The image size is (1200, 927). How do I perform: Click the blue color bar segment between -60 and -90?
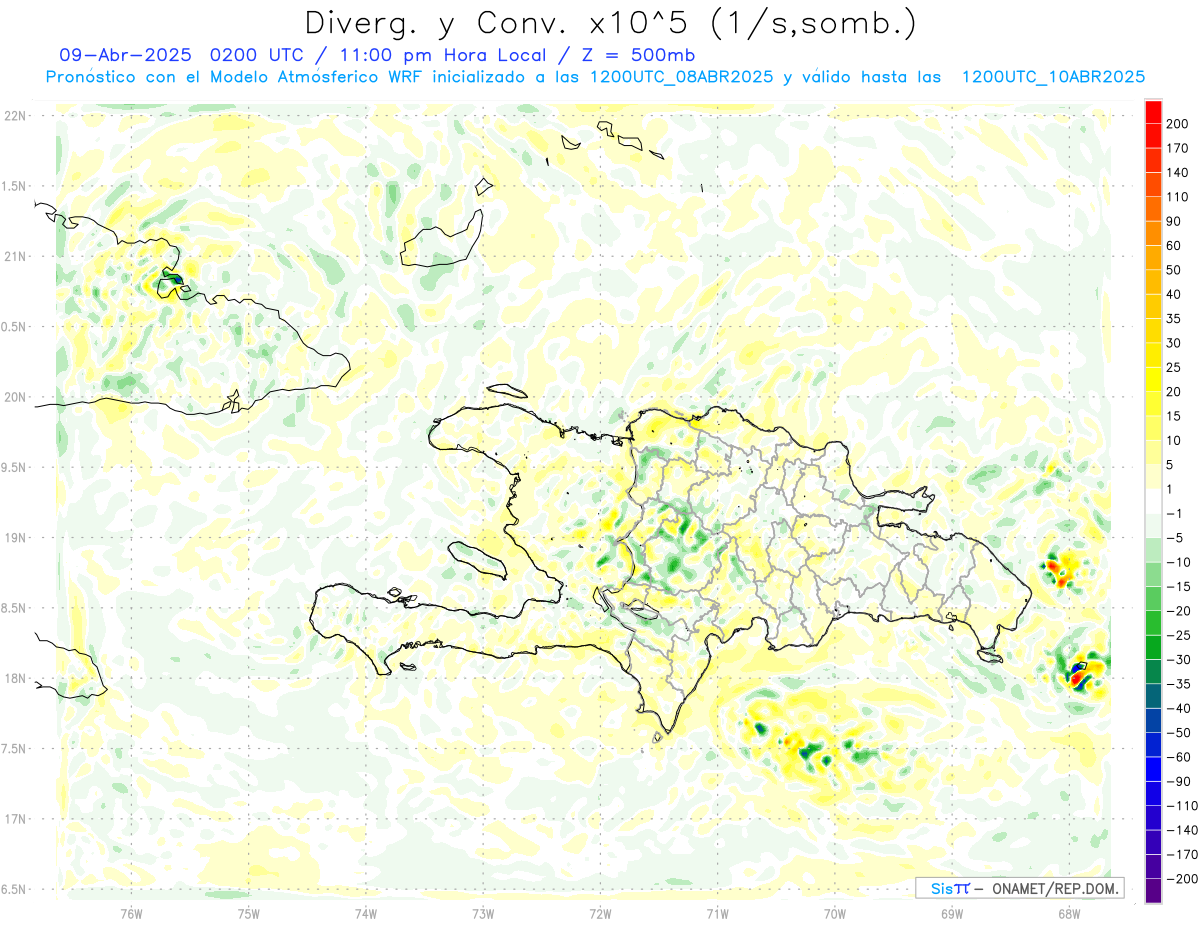point(1153,769)
